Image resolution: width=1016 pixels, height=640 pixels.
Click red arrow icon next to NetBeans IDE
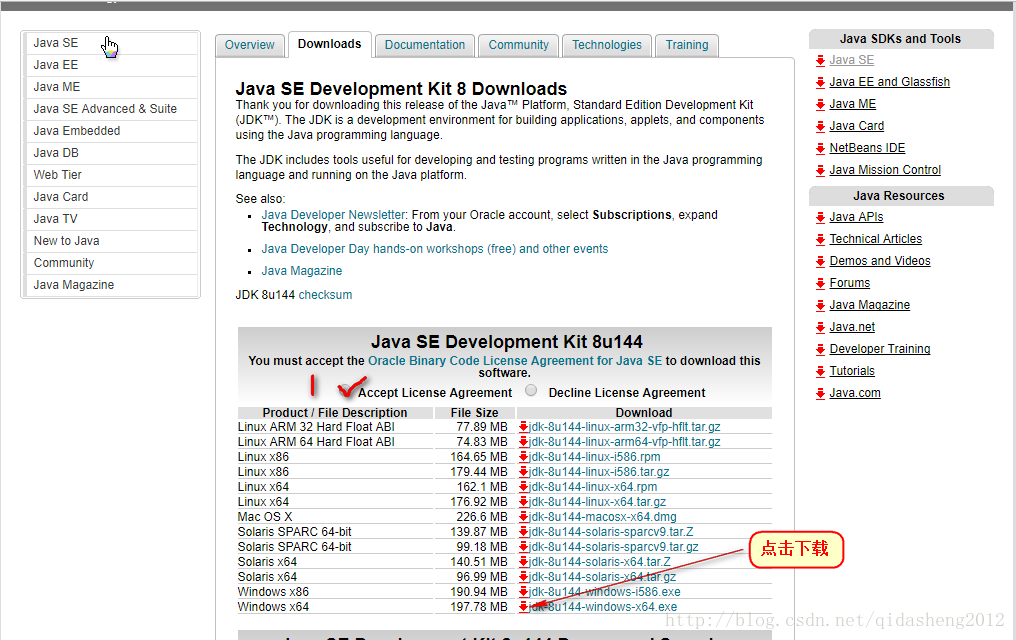[820, 148]
